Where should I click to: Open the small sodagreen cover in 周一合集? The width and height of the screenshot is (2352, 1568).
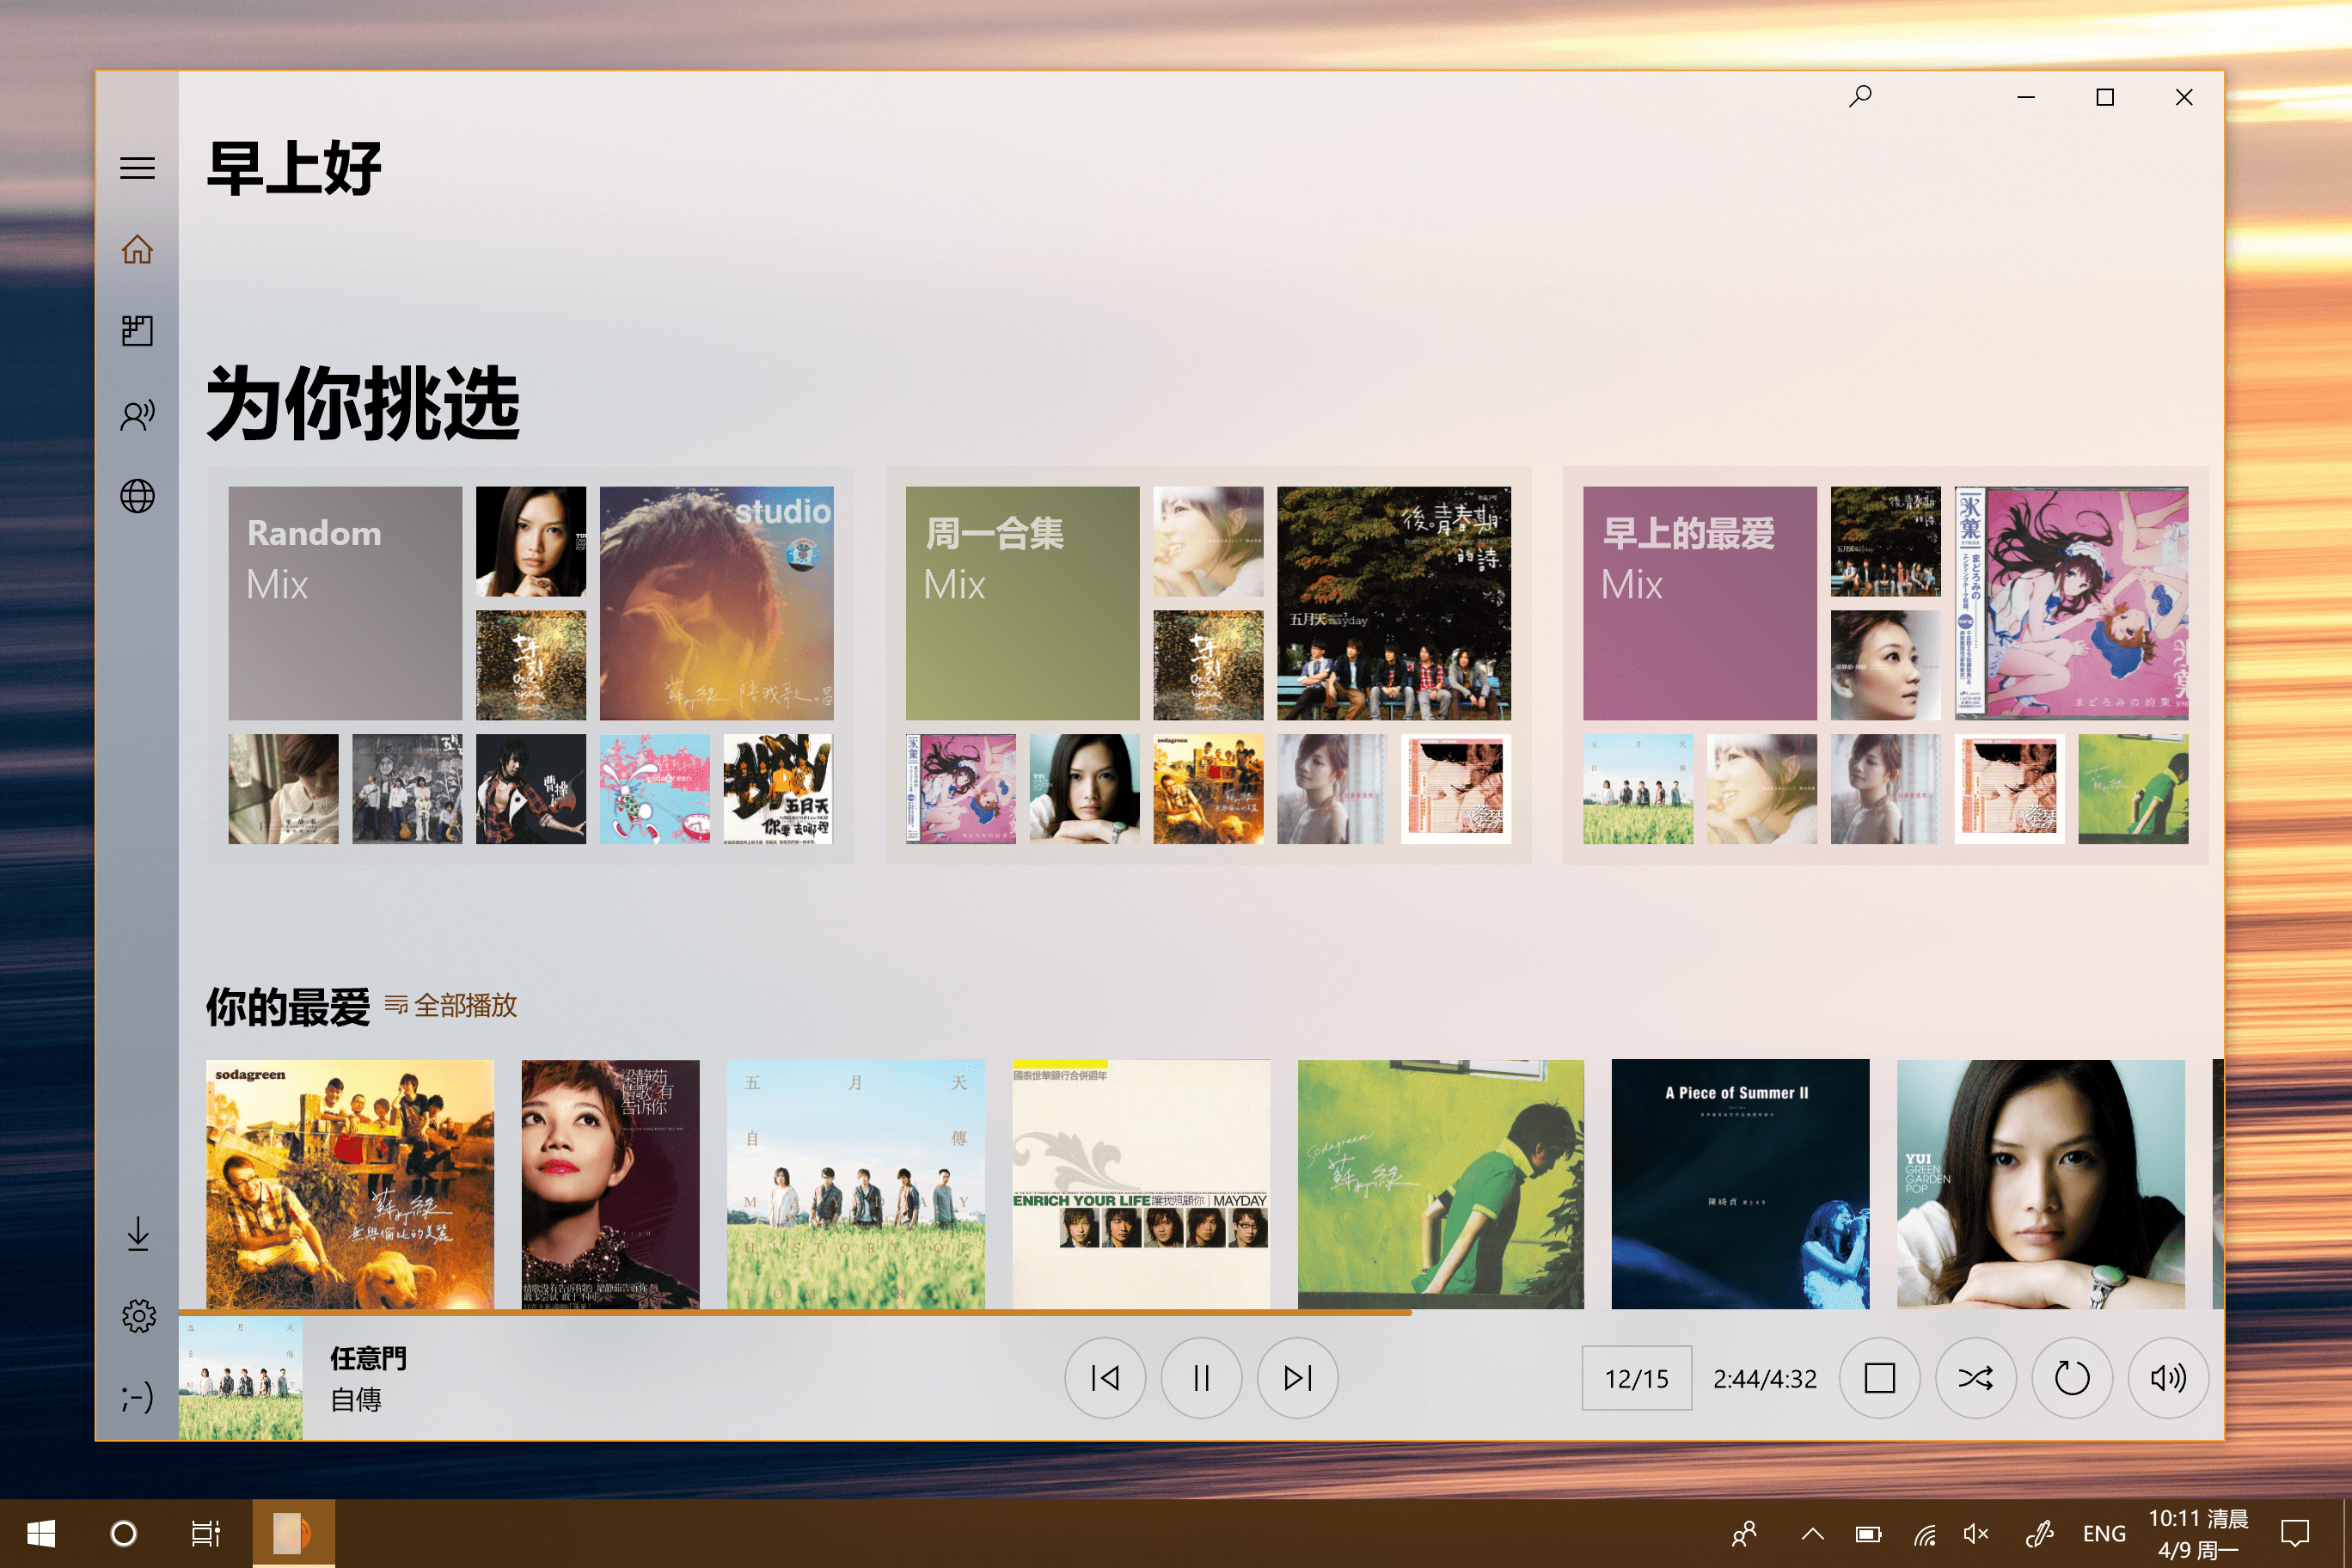[x=1208, y=789]
